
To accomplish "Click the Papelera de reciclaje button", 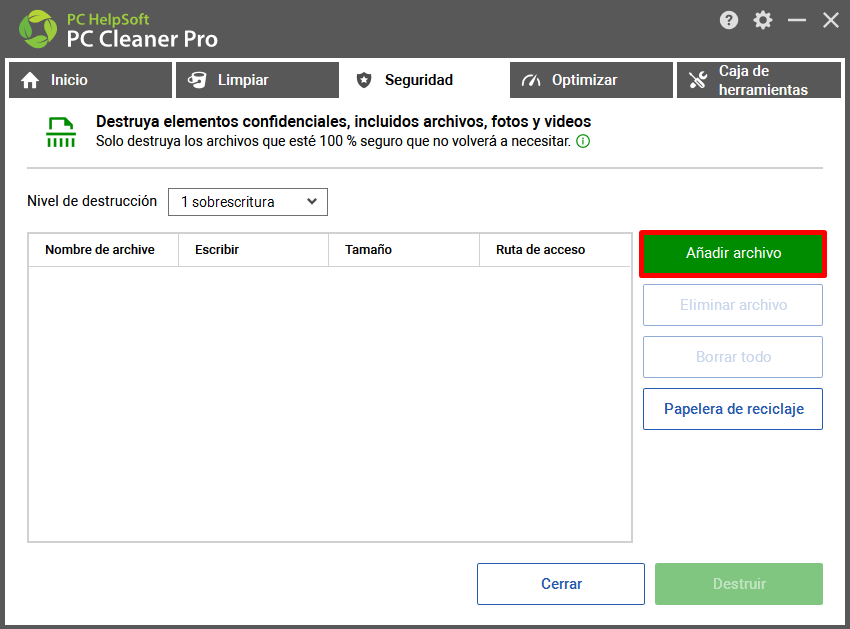I will click(x=733, y=409).
